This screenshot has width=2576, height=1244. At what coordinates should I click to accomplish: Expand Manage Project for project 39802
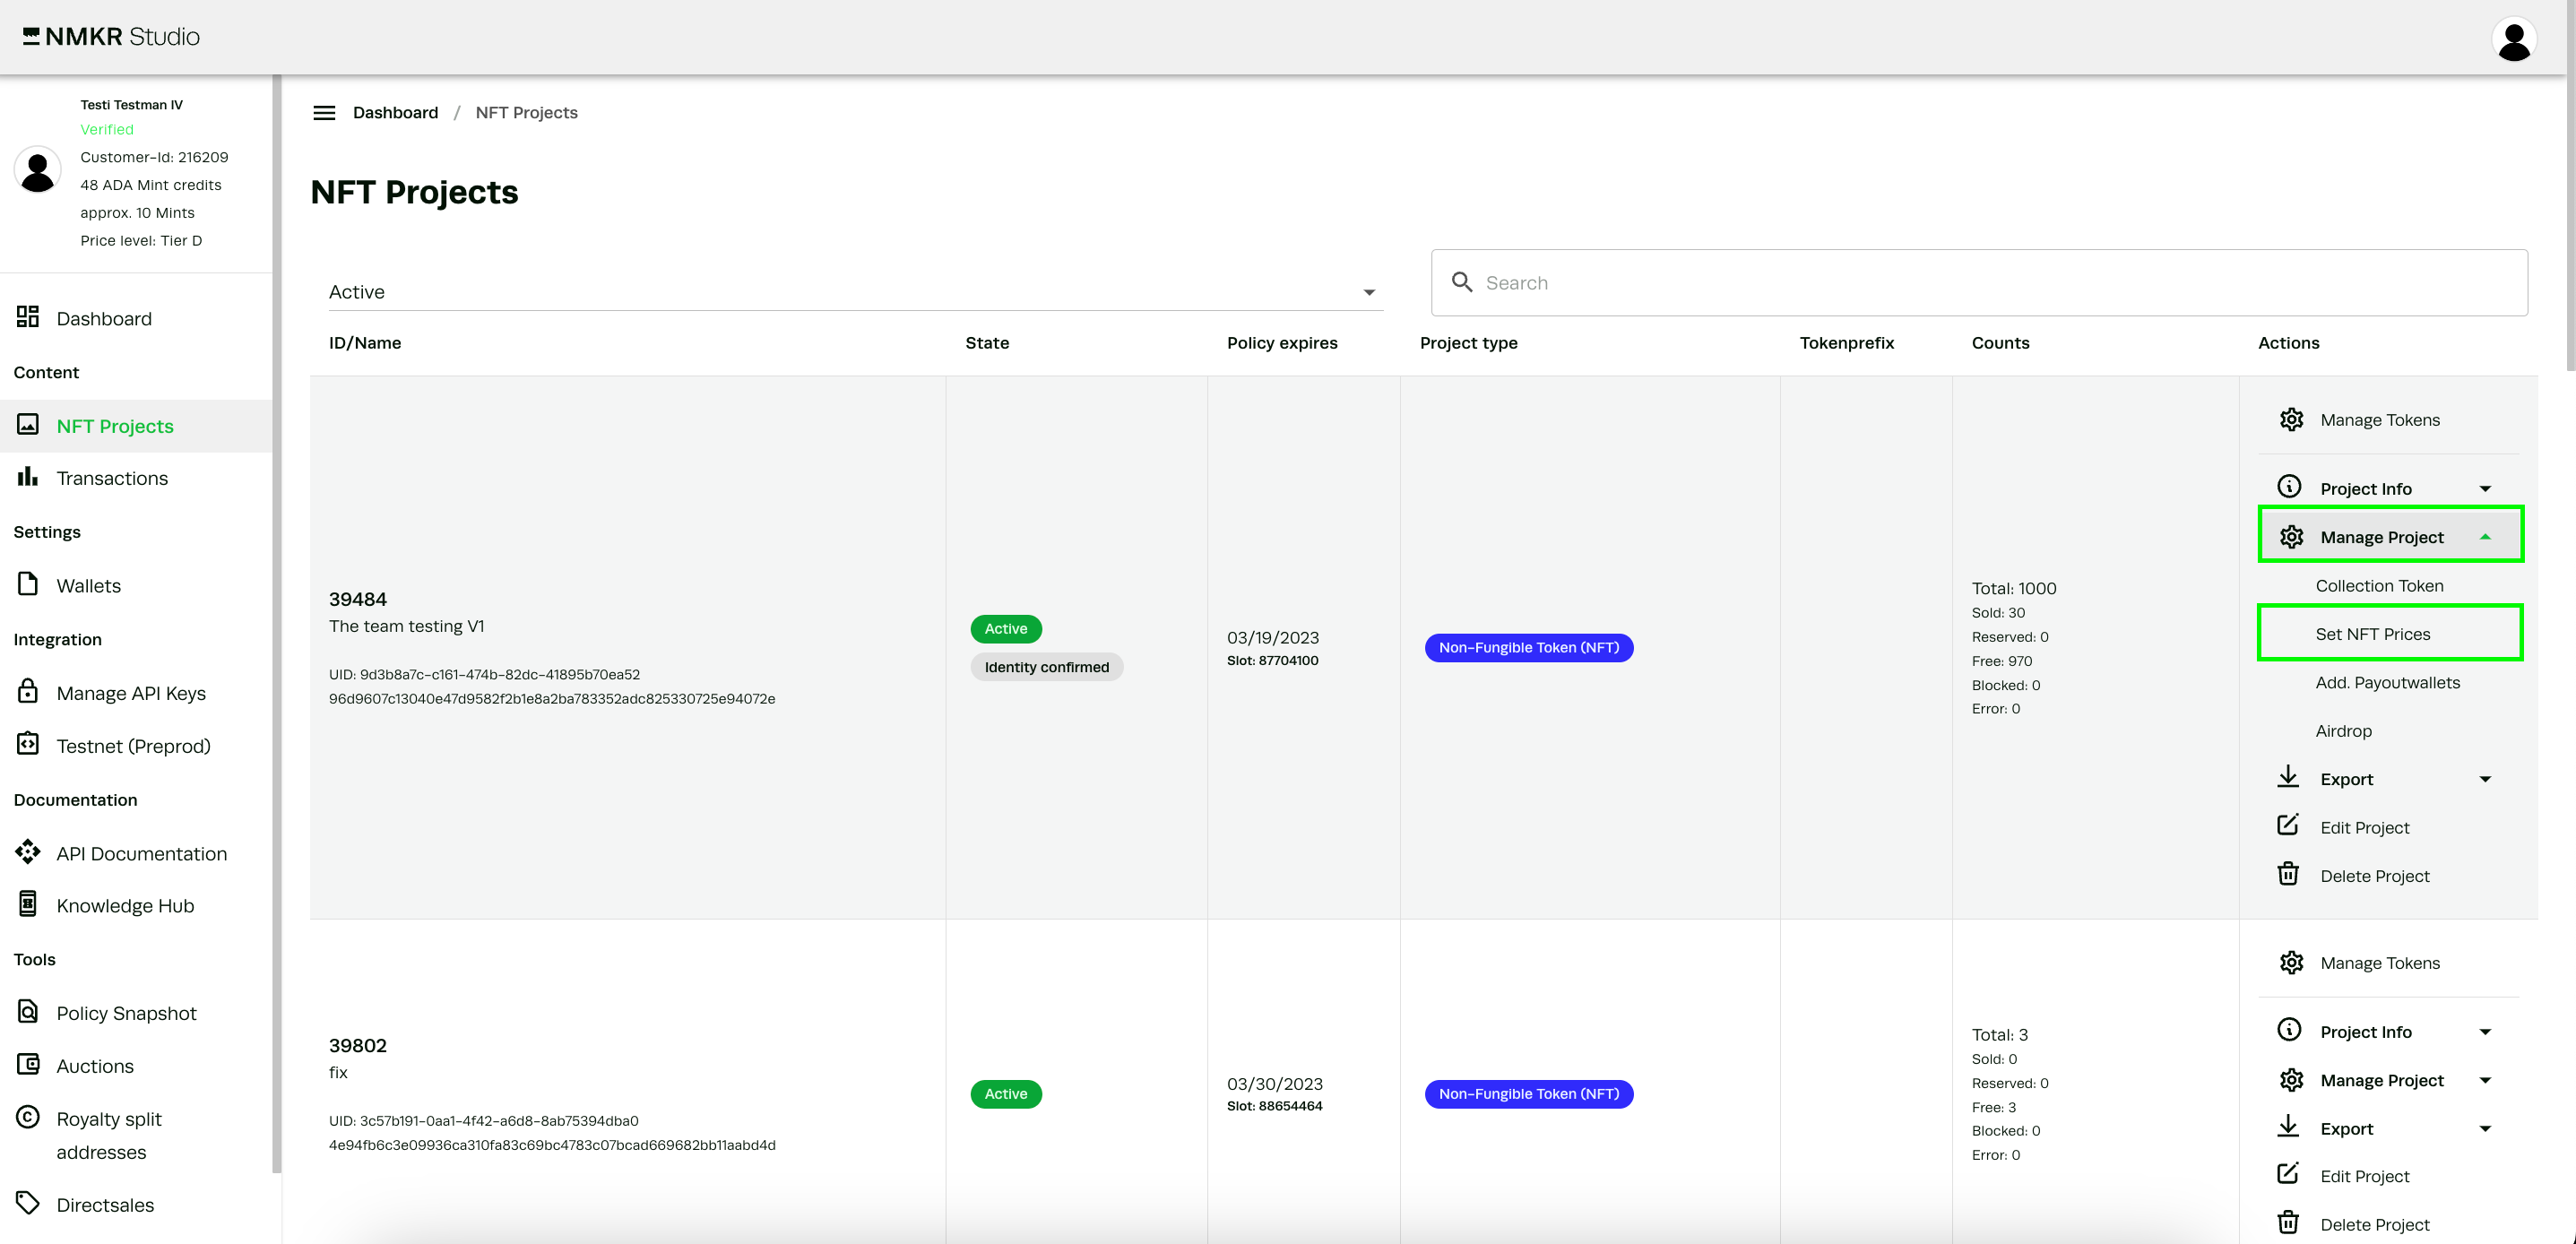[2384, 1080]
